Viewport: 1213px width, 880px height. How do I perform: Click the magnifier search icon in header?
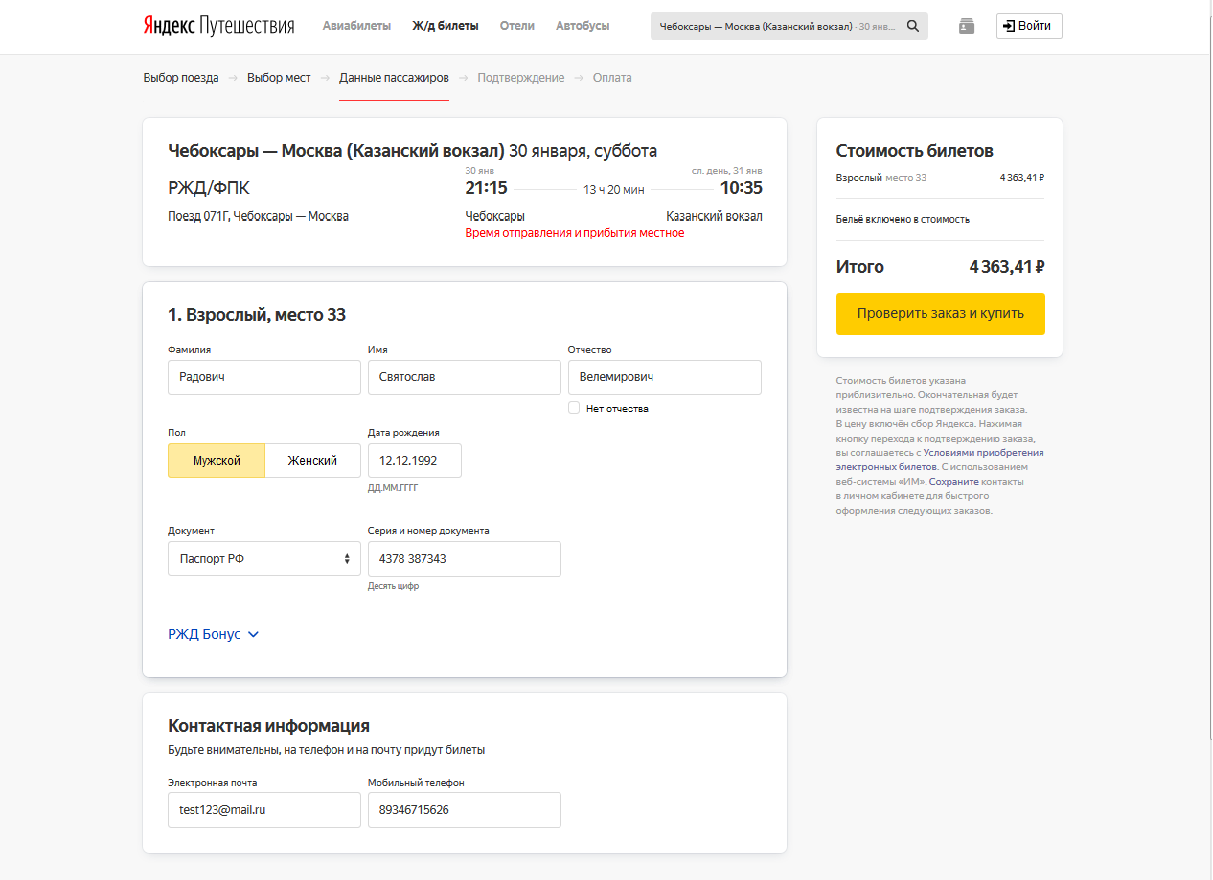pyautogui.click(x=913, y=26)
